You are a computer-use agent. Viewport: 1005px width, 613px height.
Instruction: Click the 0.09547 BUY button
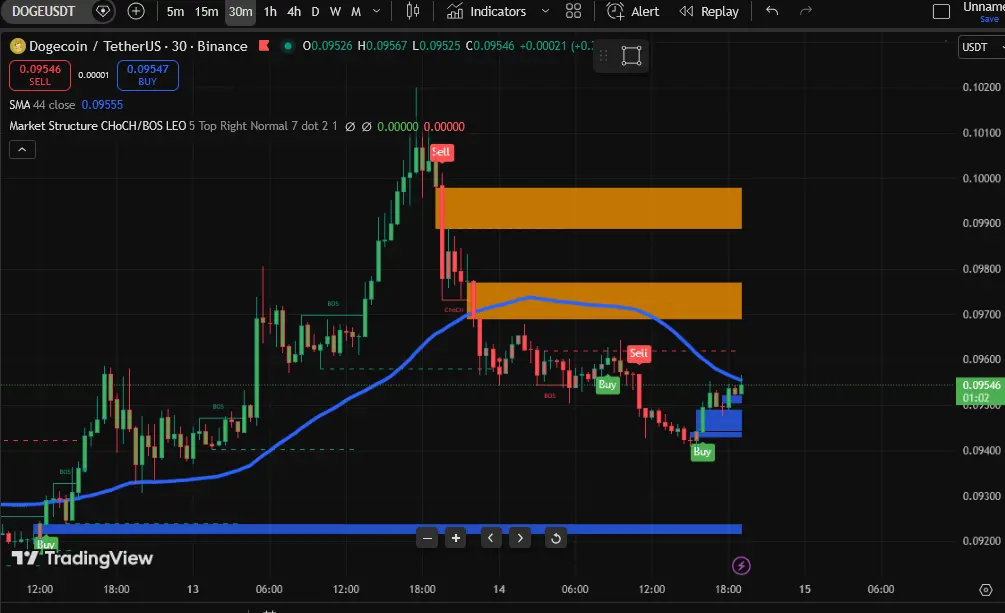click(147, 75)
